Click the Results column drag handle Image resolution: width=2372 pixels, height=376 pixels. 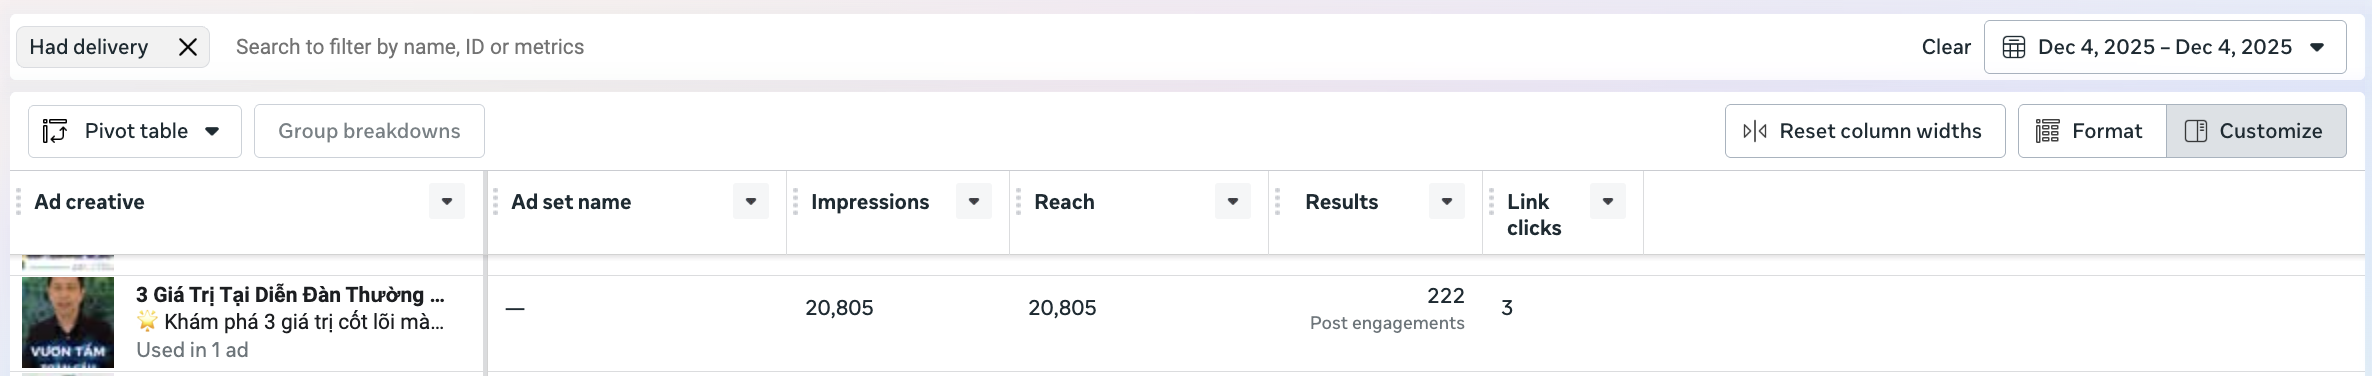(1277, 202)
